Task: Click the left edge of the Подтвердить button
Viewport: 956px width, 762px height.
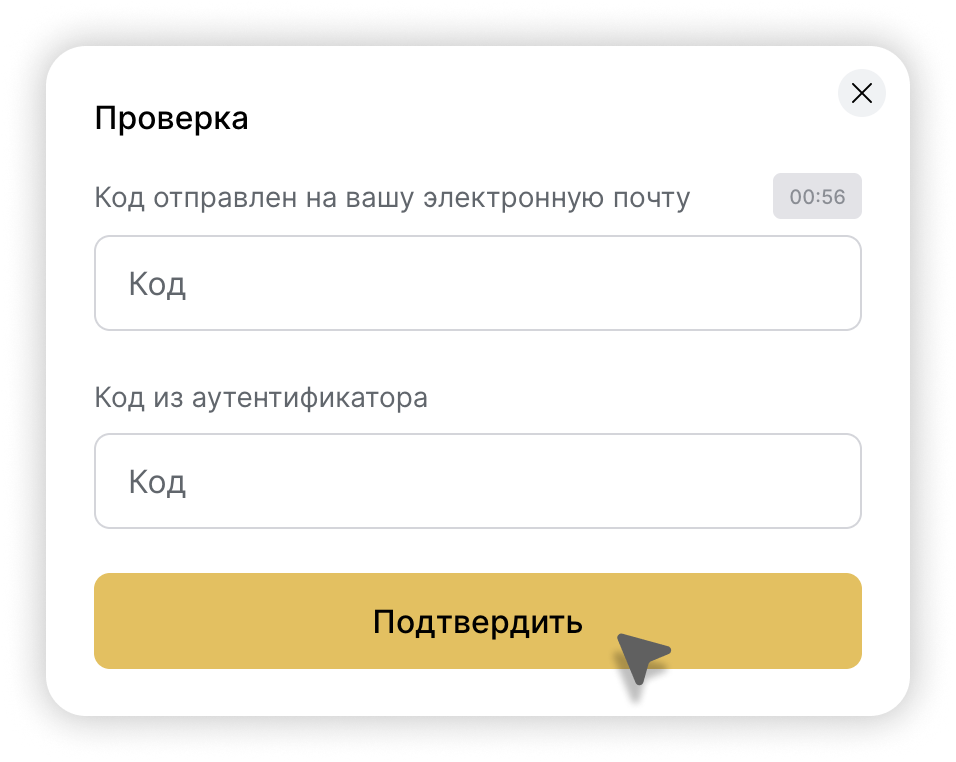Action: coord(113,621)
